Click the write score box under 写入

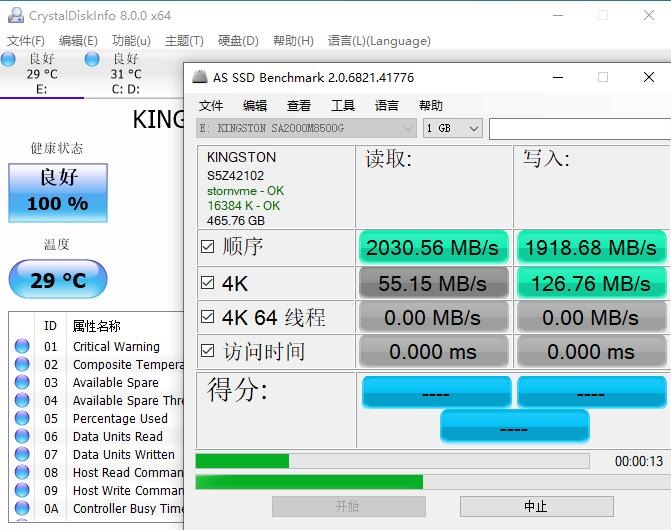click(592, 392)
